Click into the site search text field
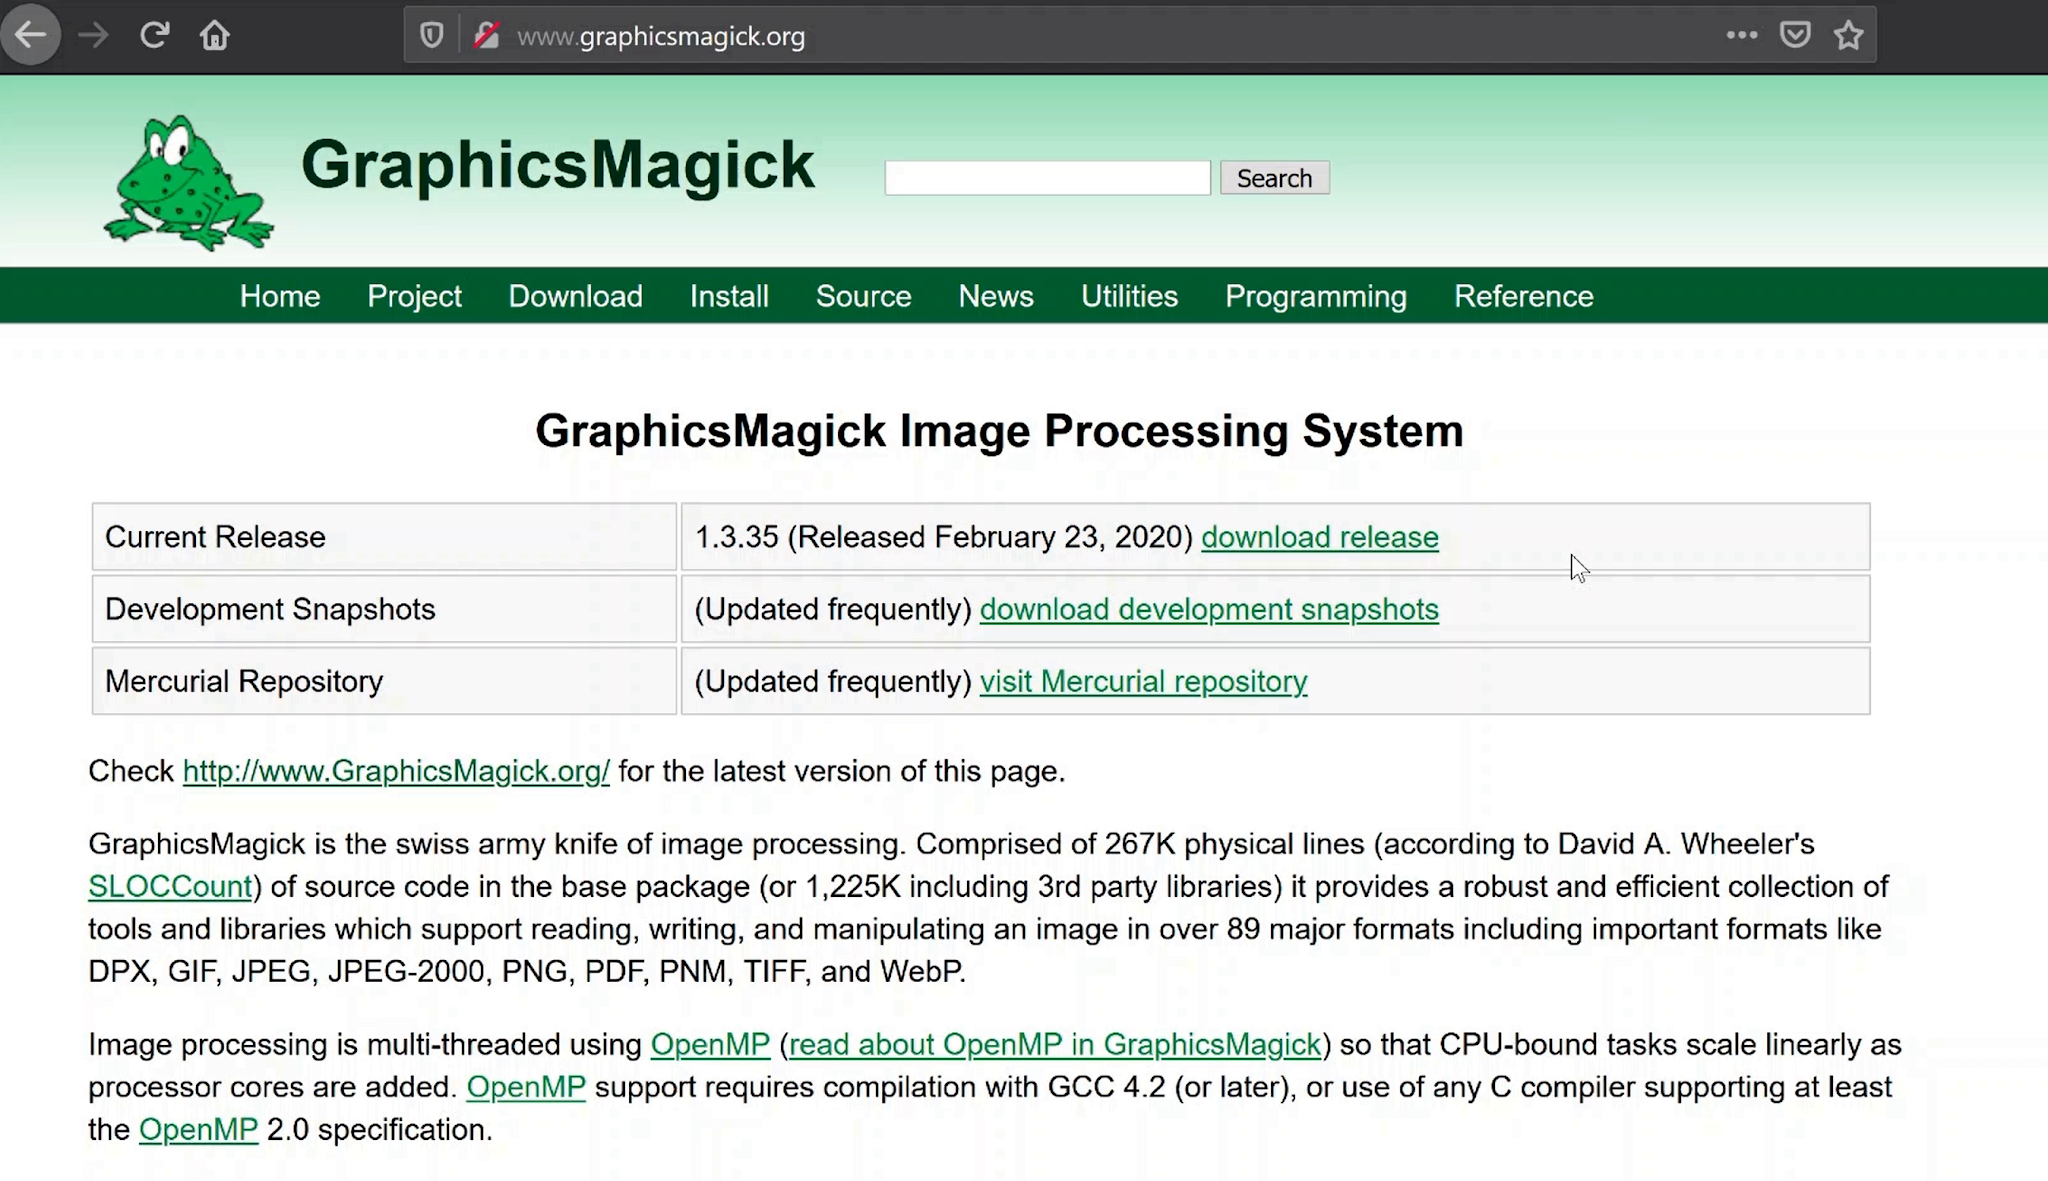Image resolution: width=2048 pixels, height=1181 pixels. pos(1046,178)
